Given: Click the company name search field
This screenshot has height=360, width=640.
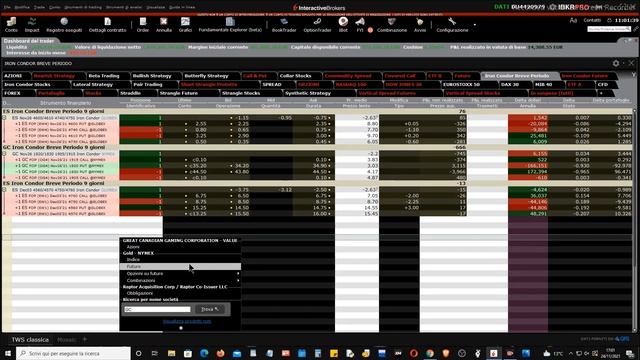Looking at the screenshot, I should tap(157, 309).
